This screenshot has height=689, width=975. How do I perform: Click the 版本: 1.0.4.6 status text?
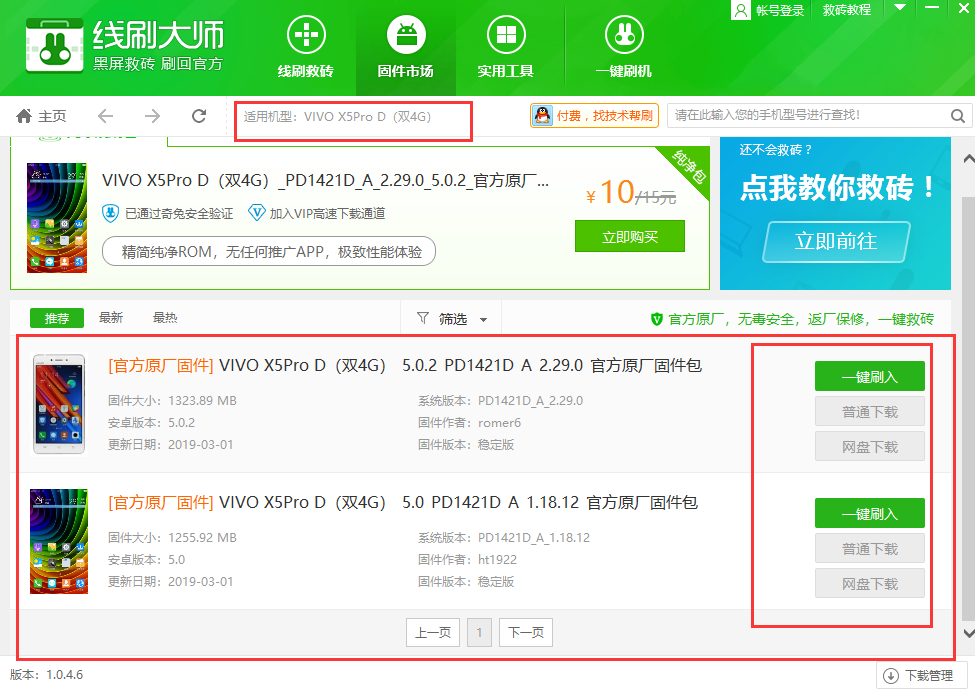click(x=47, y=675)
